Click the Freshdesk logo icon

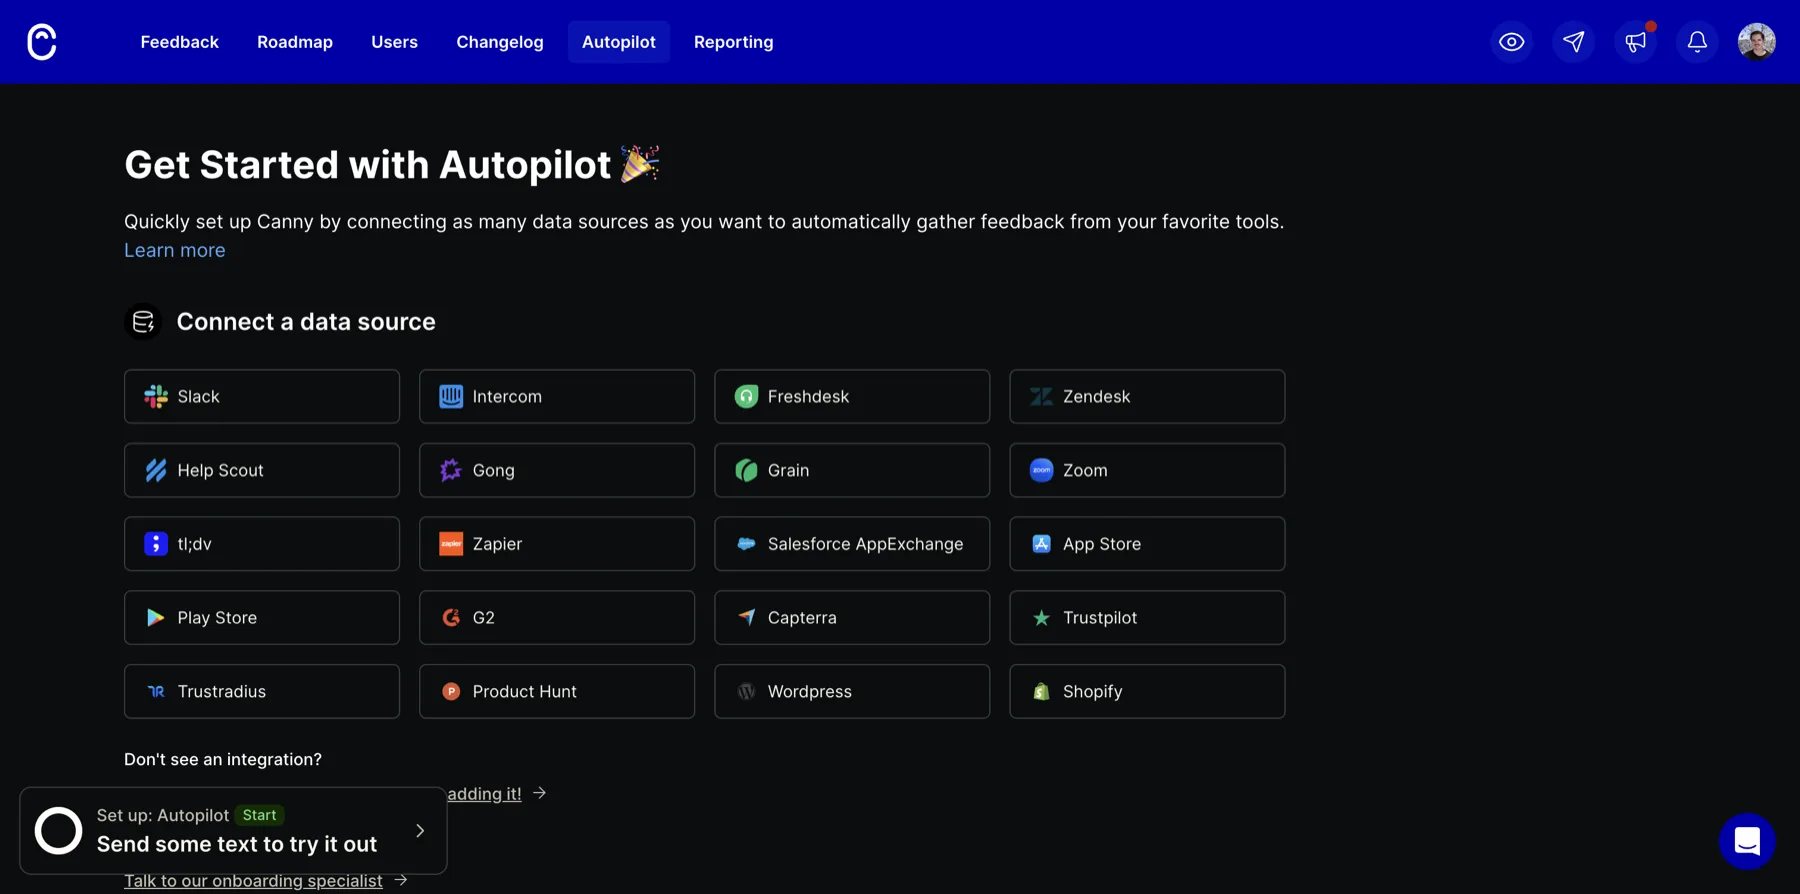tap(746, 397)
